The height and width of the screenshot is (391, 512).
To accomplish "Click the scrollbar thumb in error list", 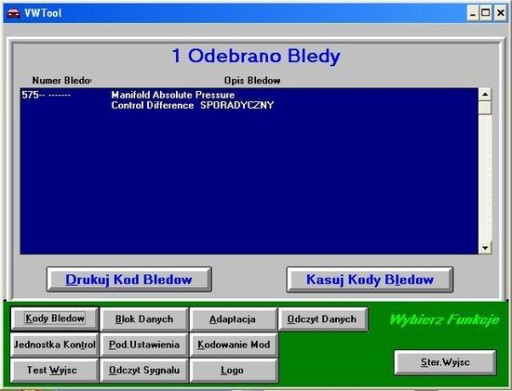I will click(485, 108).
